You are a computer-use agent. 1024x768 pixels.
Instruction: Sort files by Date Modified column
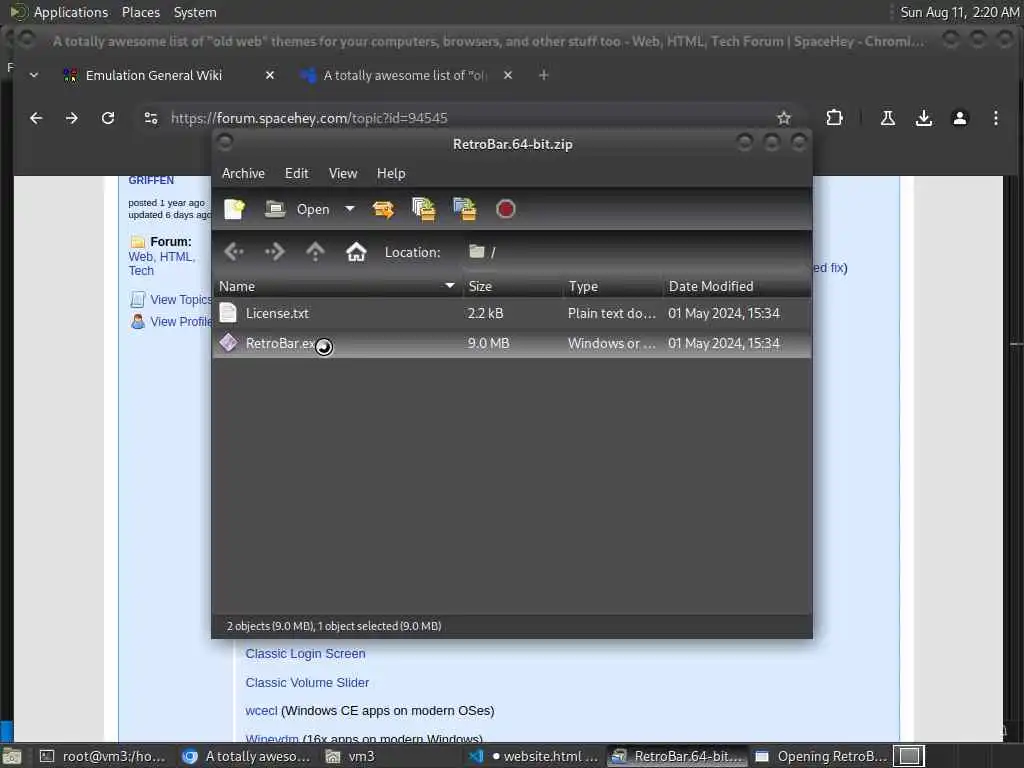pyautogui.click(x=737, y=286)
